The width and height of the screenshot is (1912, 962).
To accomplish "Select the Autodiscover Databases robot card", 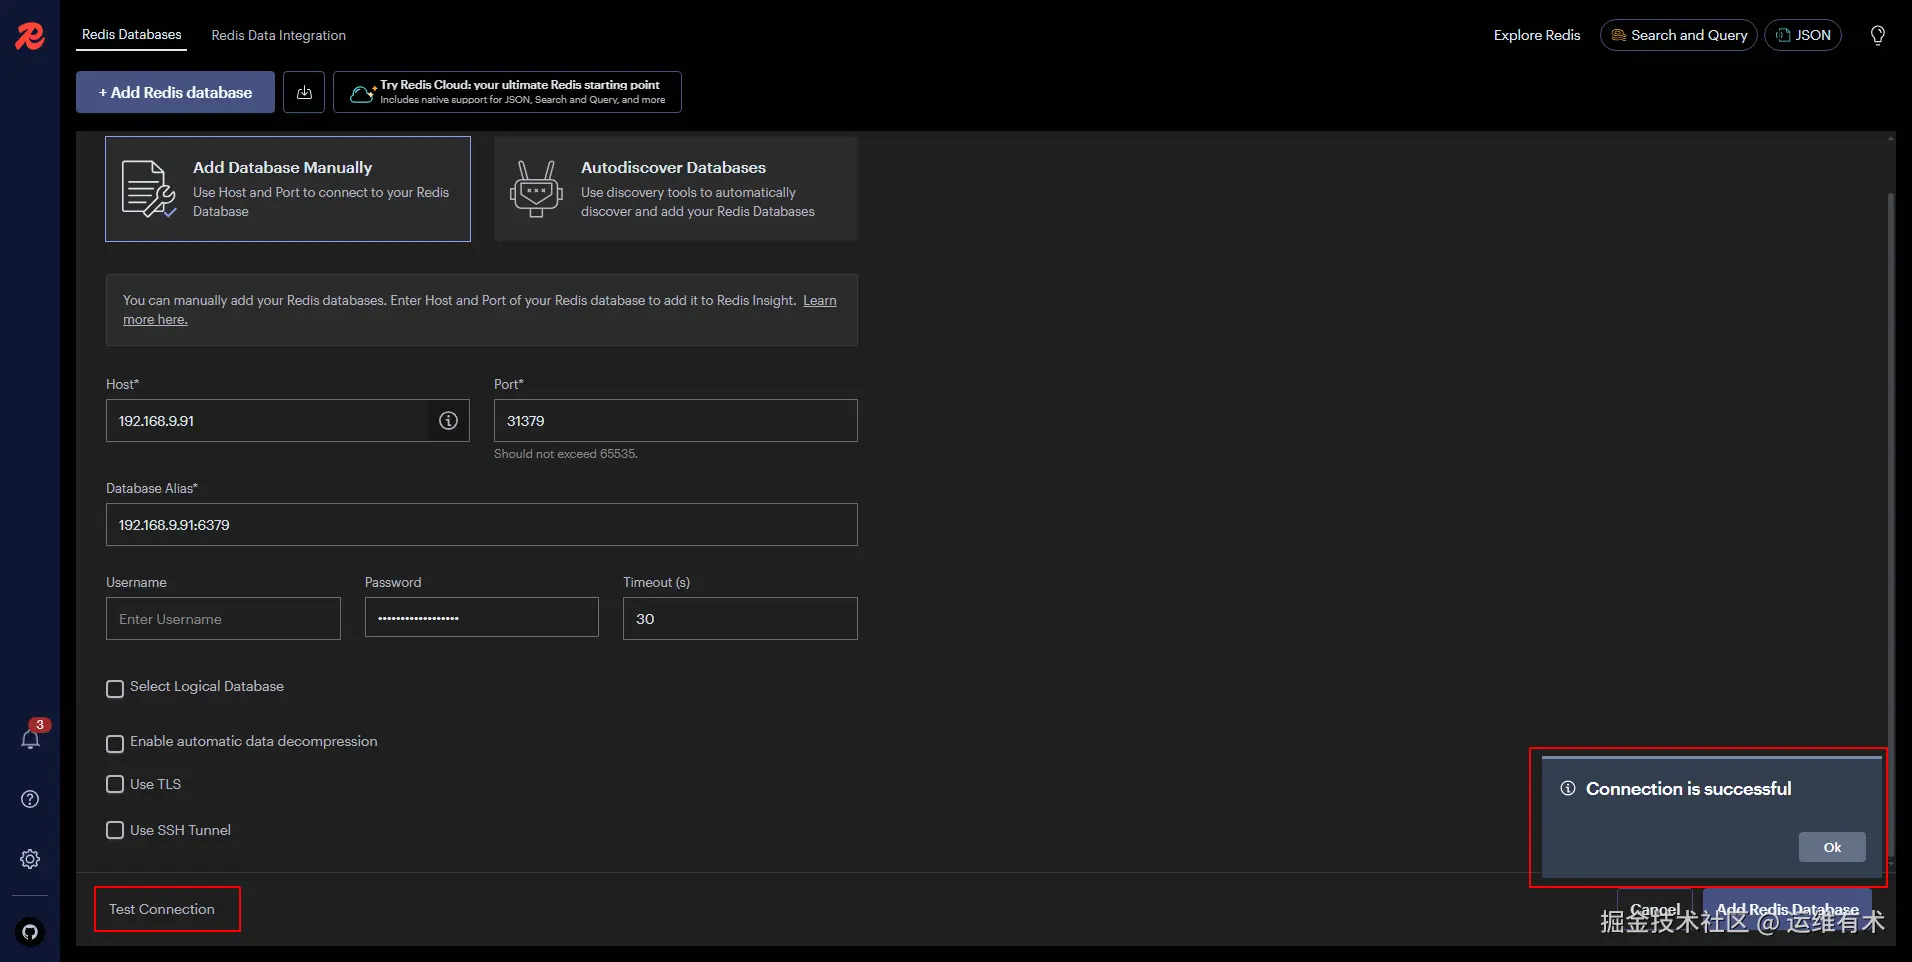I will click(674, 189).
